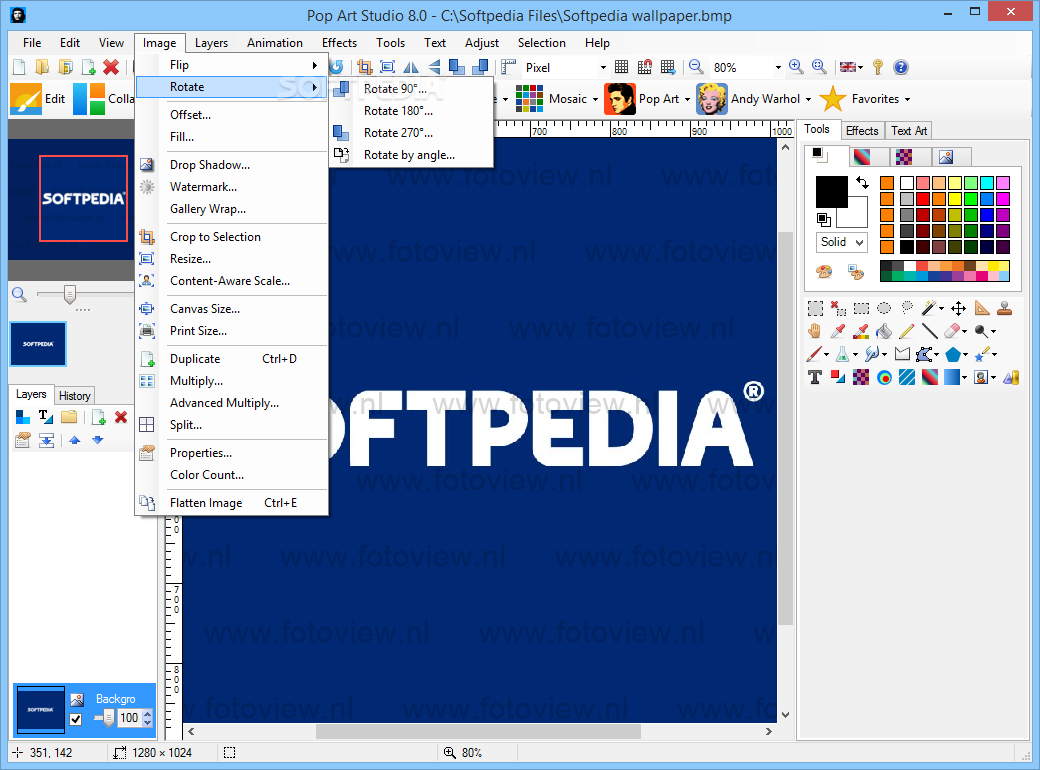Screen dimensions: 1040x770
Task: Toggle Background layer visibility checkbox
Action: pyautogui.click(x=76, y=720)
